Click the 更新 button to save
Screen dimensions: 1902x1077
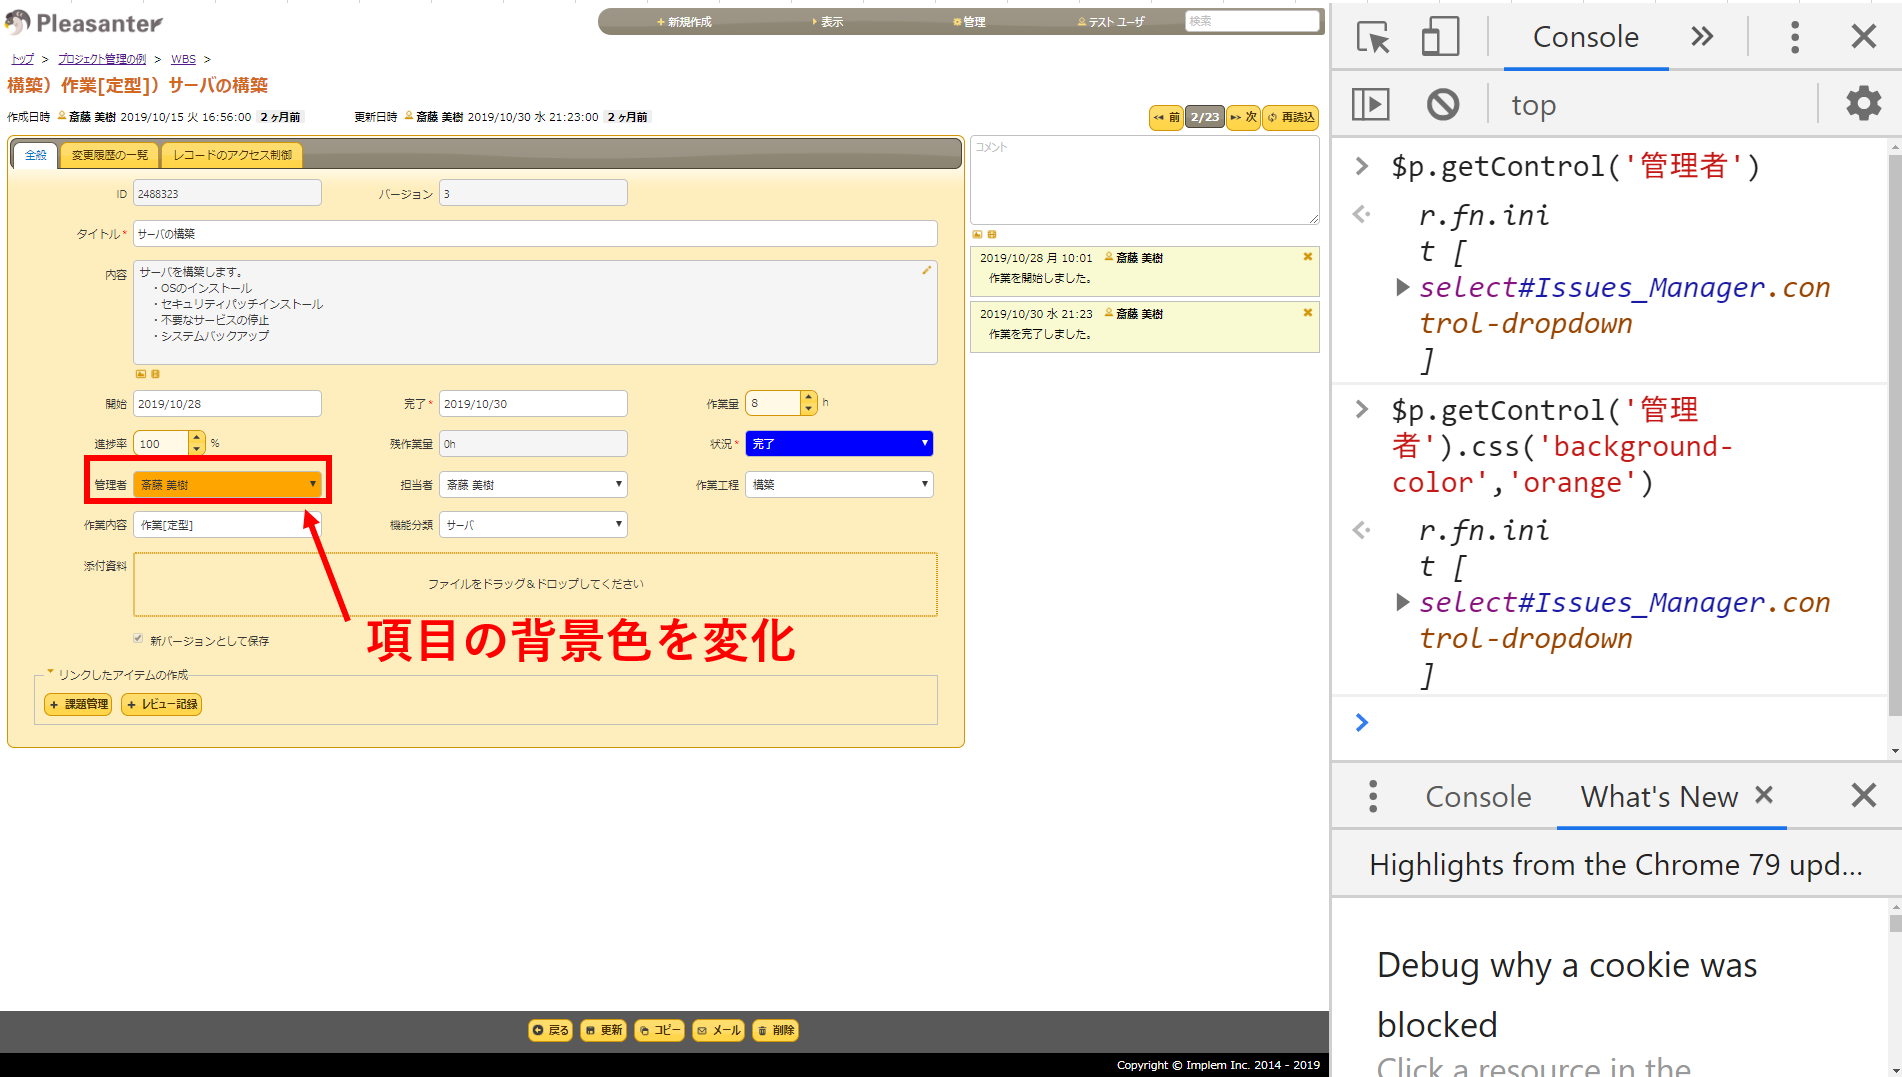[603, 1030]
